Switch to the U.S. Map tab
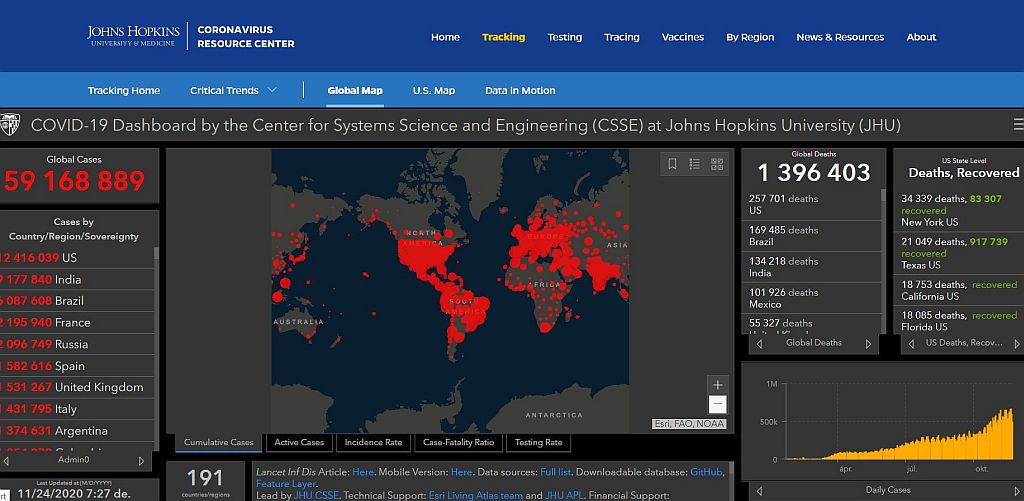1024x501 pixels. (434, 90)
